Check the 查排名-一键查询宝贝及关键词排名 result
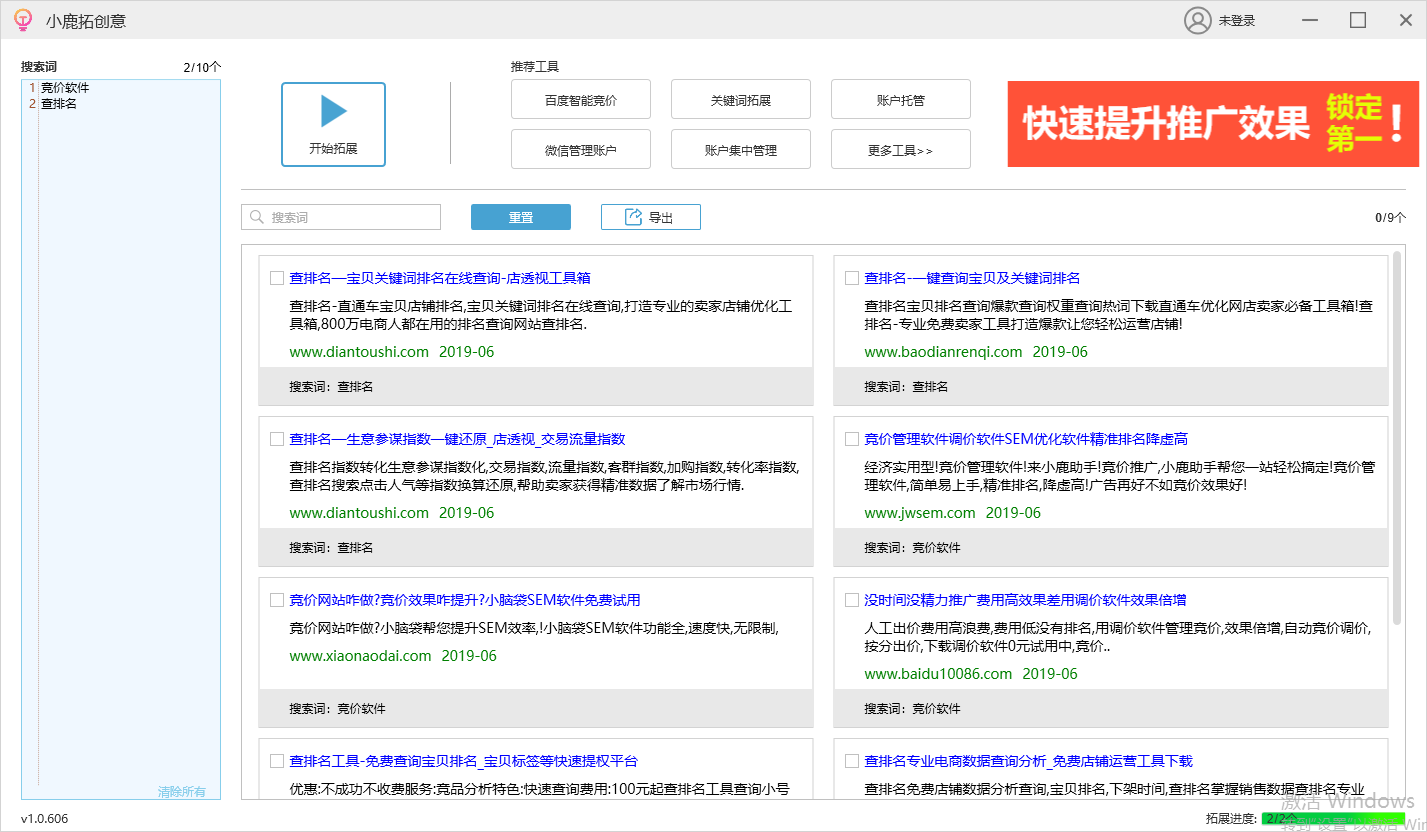The width and height of the screenshot is (1427, 832). tap(852, 278)
